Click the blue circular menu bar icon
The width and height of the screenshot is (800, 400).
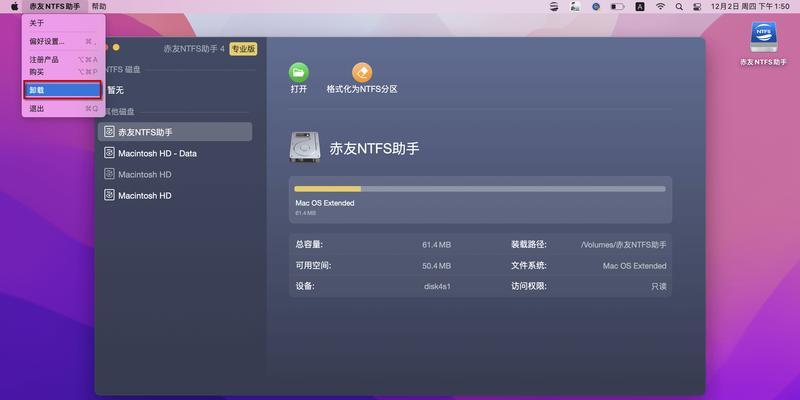point(596,7)
